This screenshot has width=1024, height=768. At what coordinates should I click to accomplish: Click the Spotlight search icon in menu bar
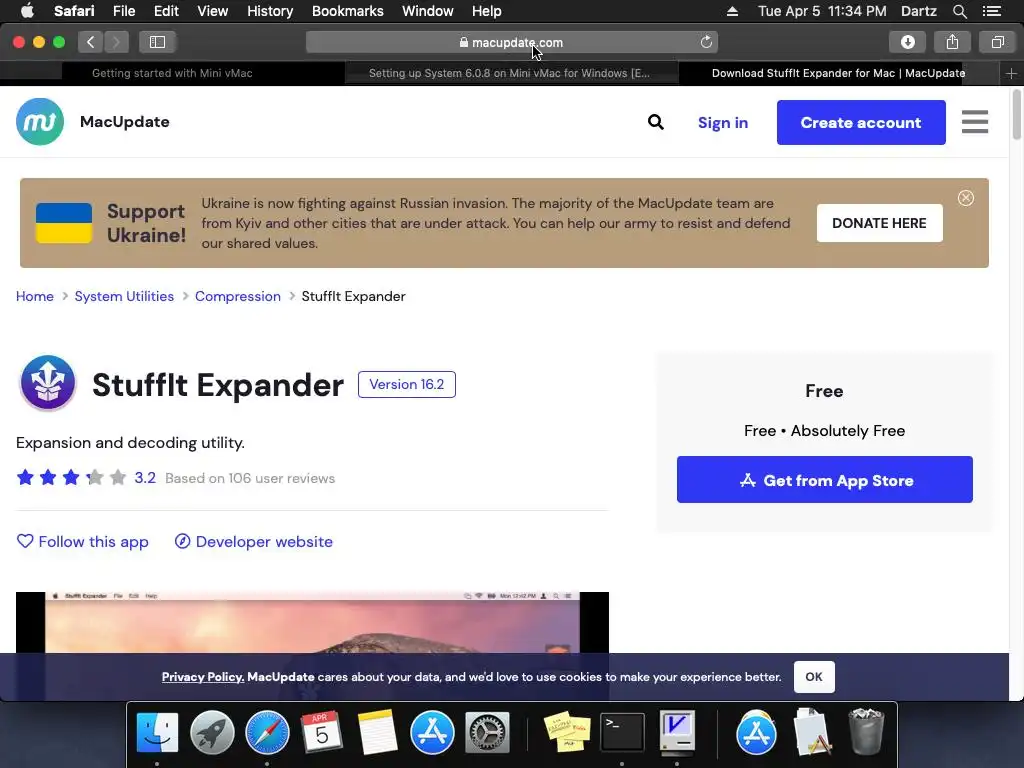959,11
